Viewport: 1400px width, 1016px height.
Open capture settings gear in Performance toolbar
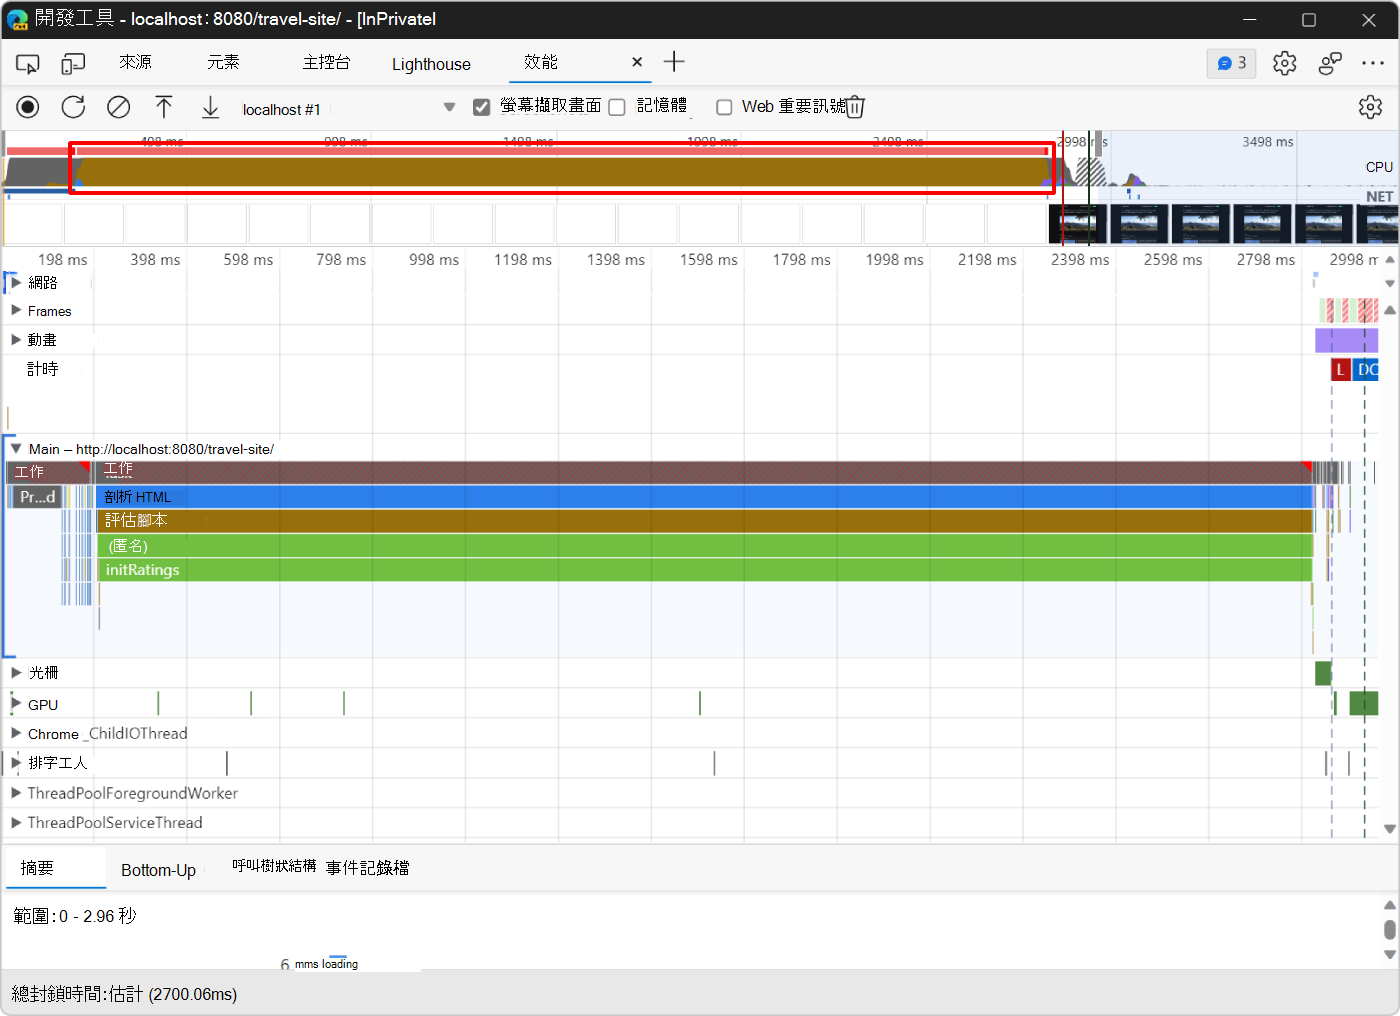point(1370,107)
